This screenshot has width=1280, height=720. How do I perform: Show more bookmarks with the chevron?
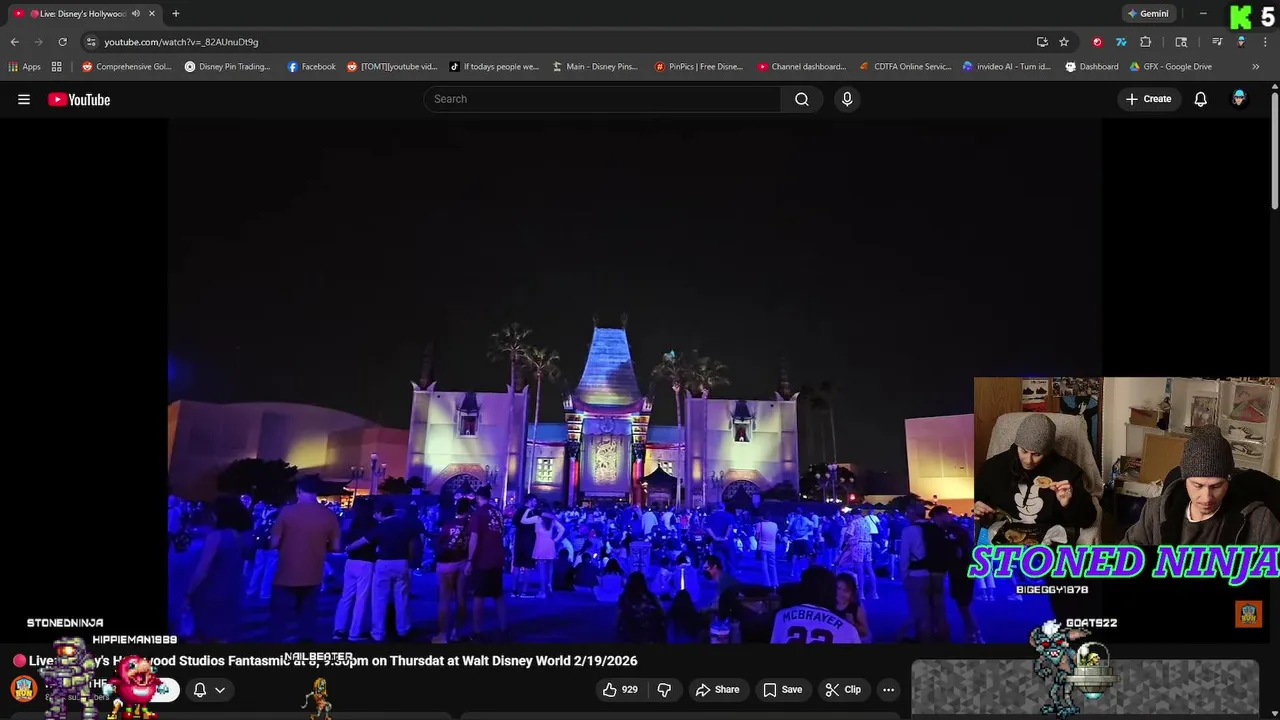click(1255, 67)
